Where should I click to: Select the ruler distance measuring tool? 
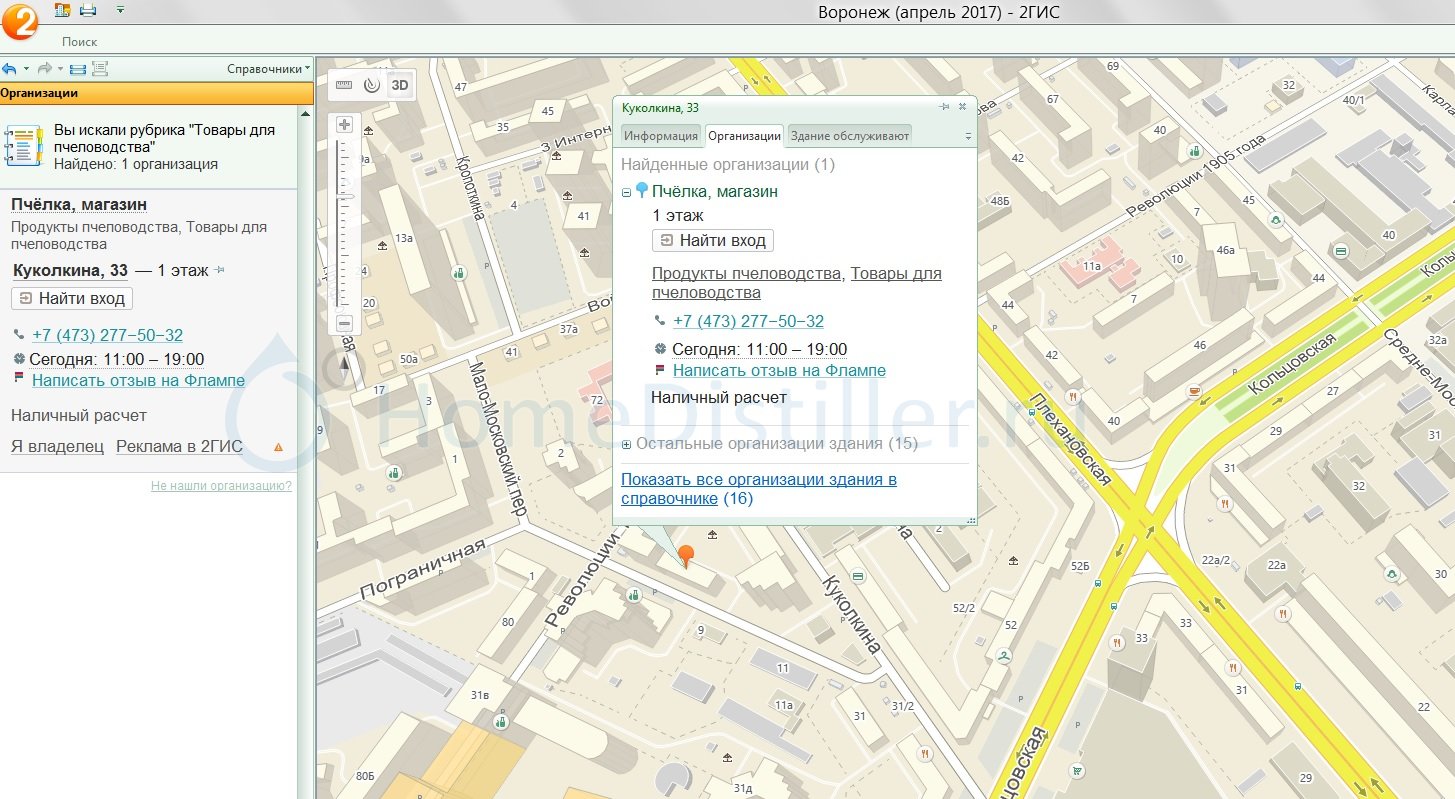(x=344, y=85)
